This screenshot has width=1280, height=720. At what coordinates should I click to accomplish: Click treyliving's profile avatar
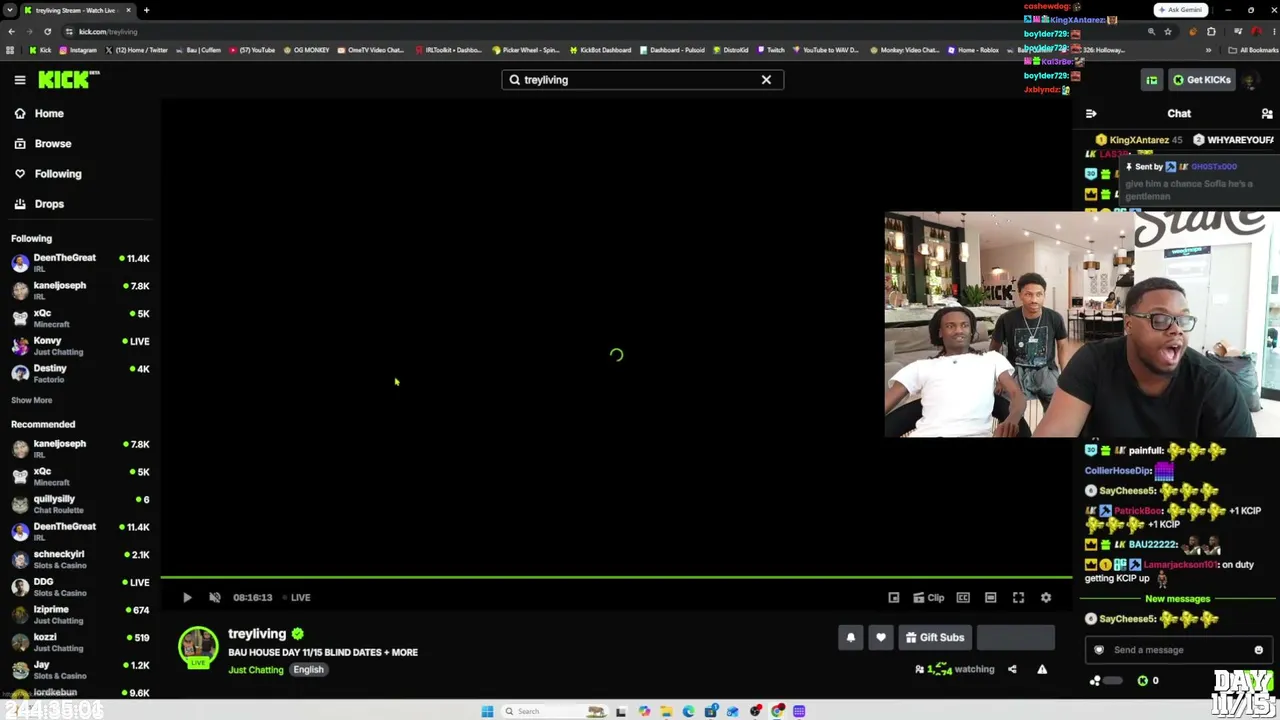(198, 647)
